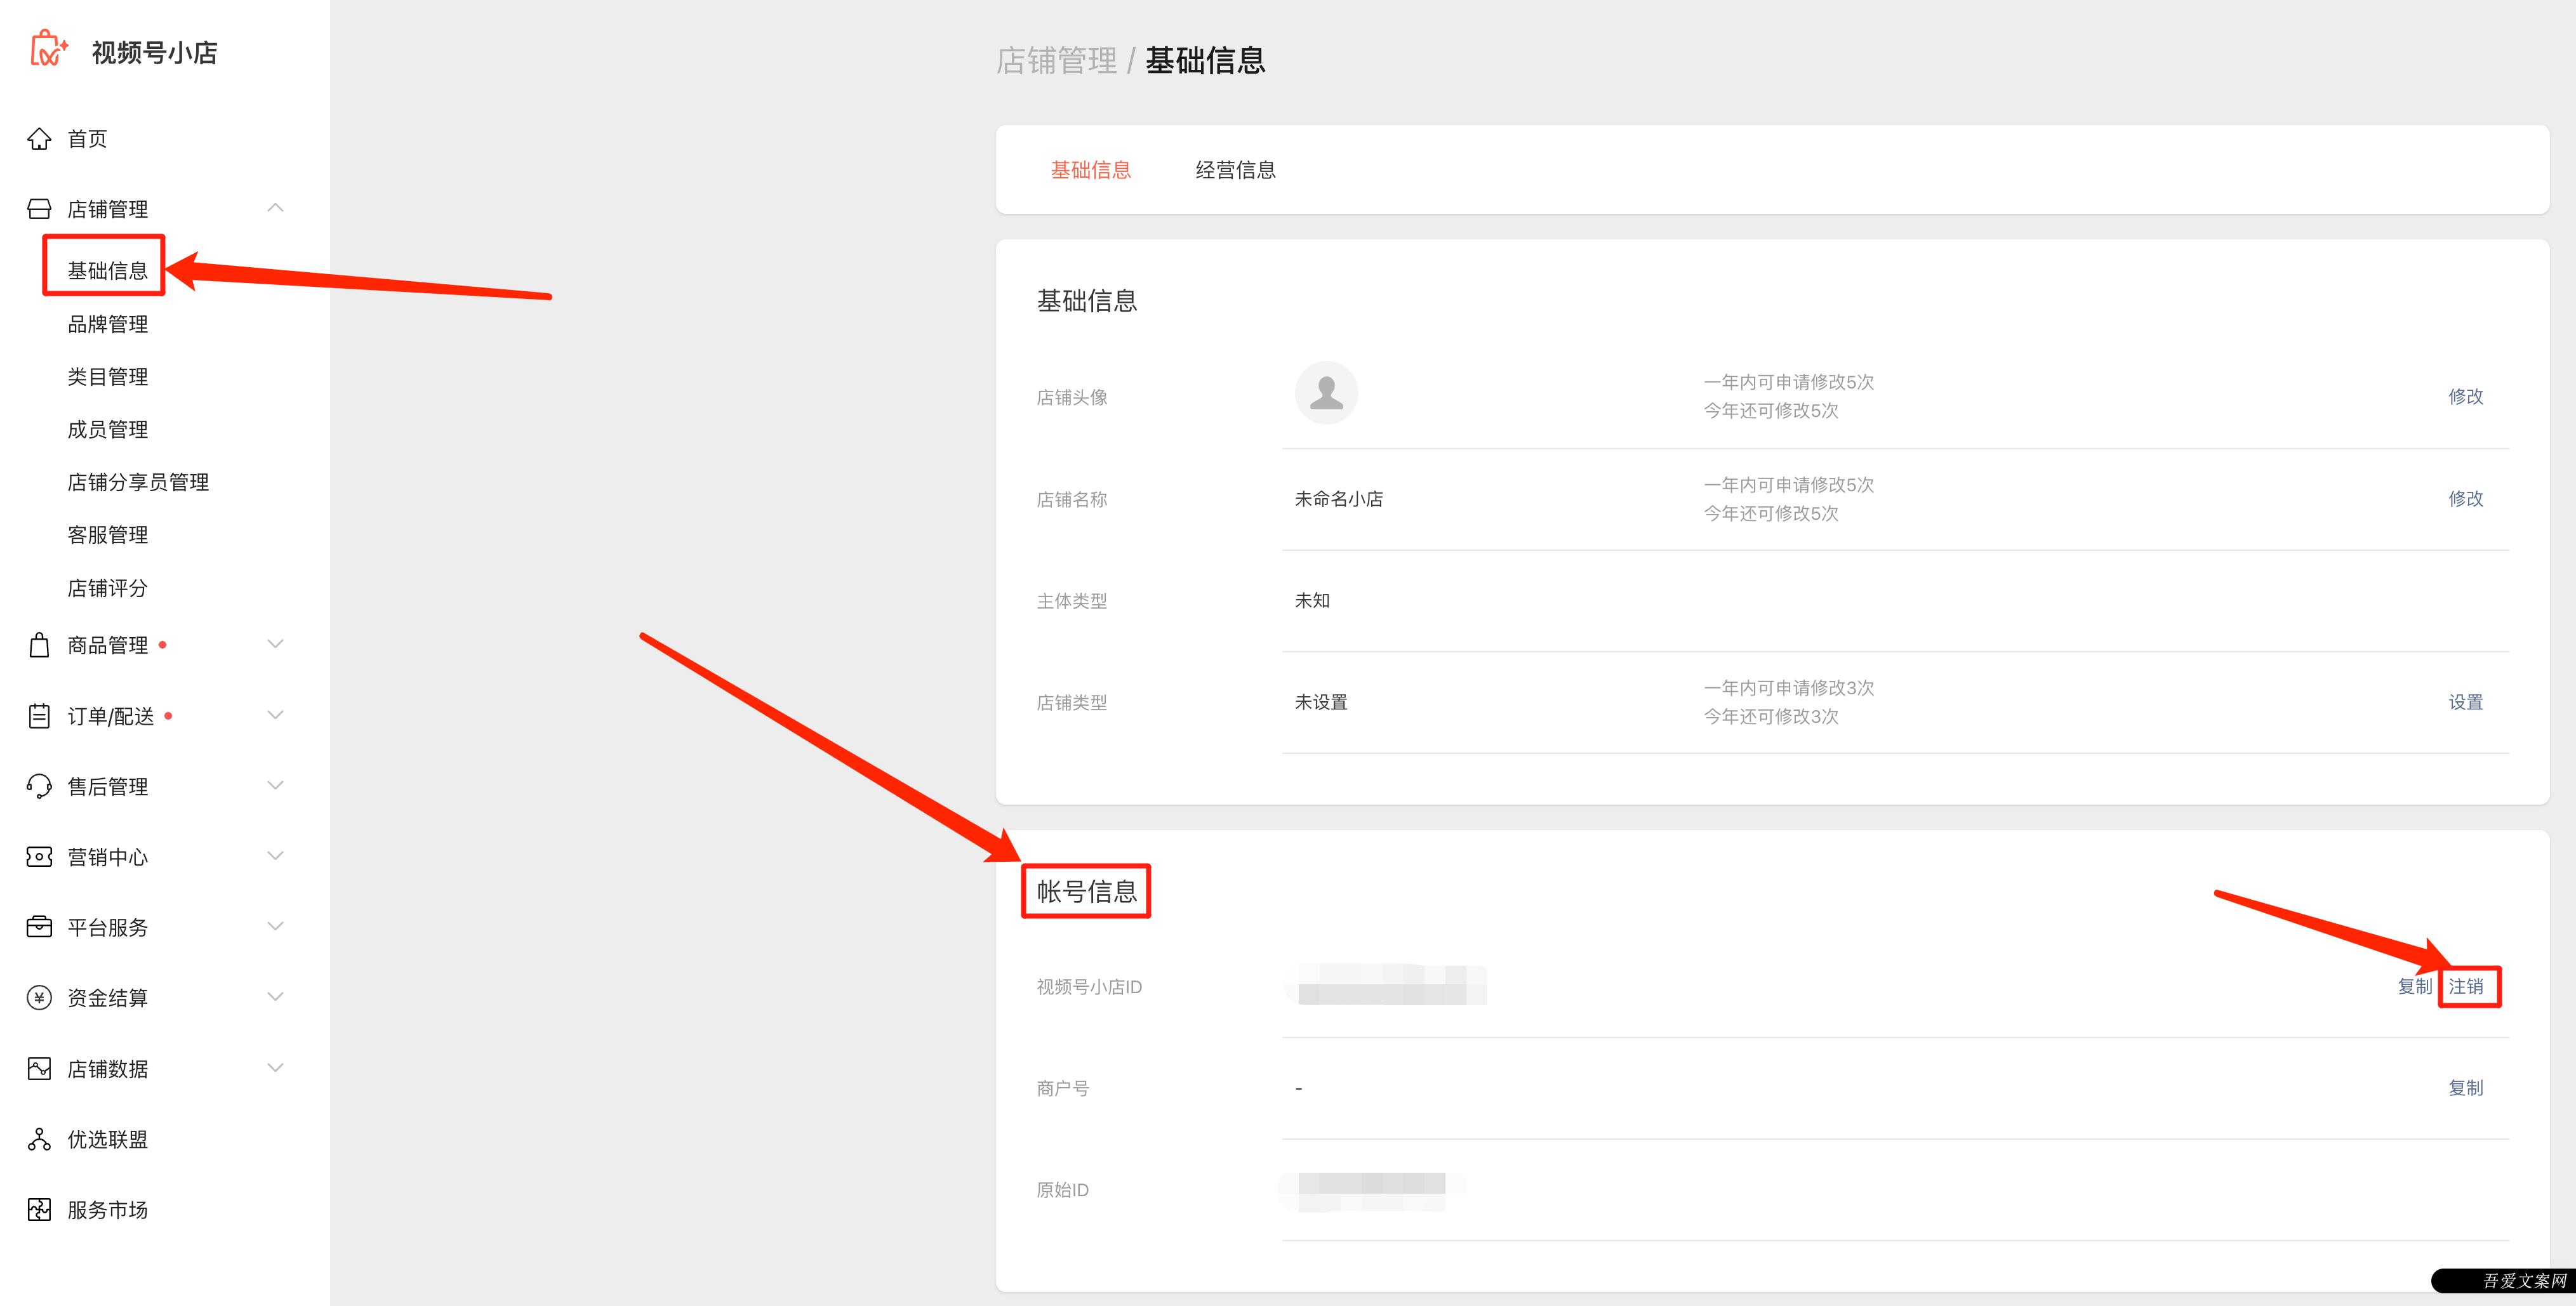Click the 订单/配送 menu label
2576x1306 pixels.
coord(110,717)
